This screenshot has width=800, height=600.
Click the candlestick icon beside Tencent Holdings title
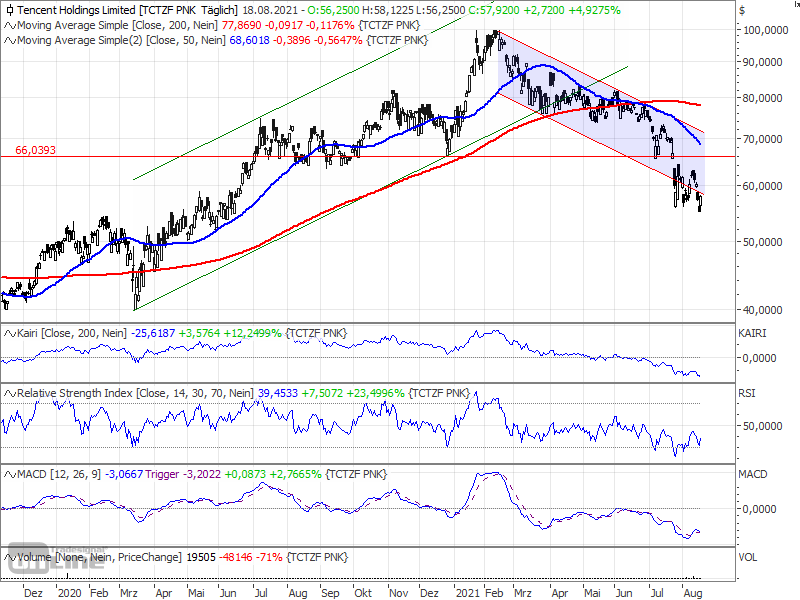[10, 10]
